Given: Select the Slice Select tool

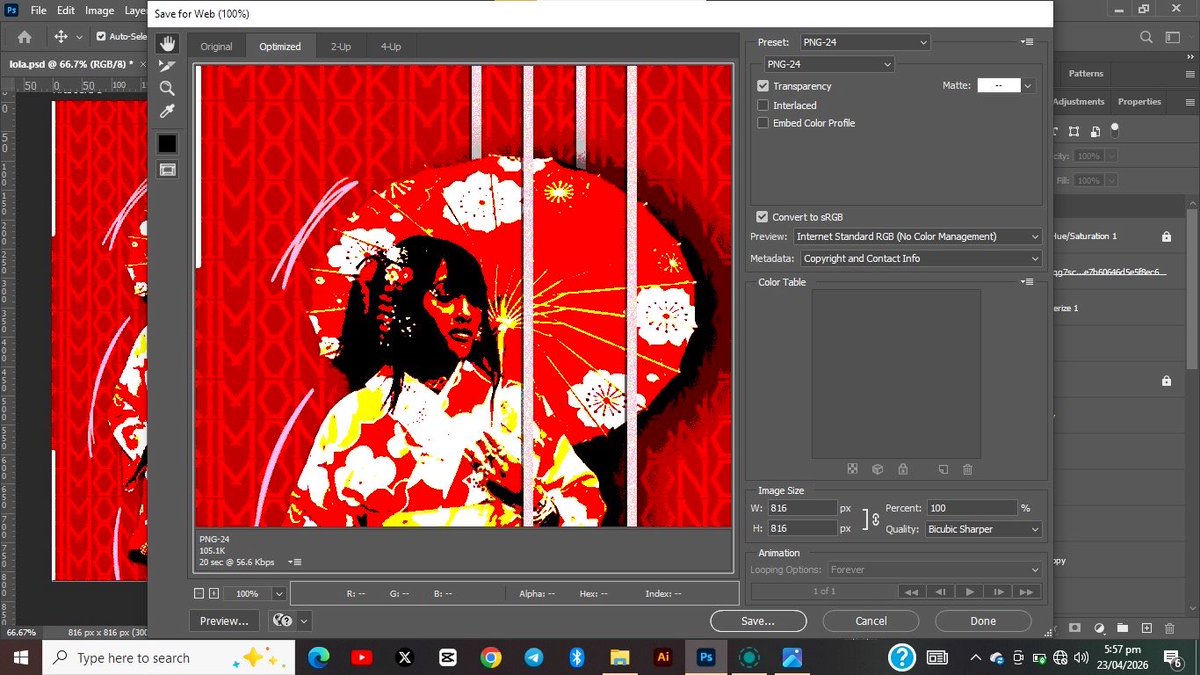Looking at the screenshot, I should pyautogui.click(x=167, y=66).
